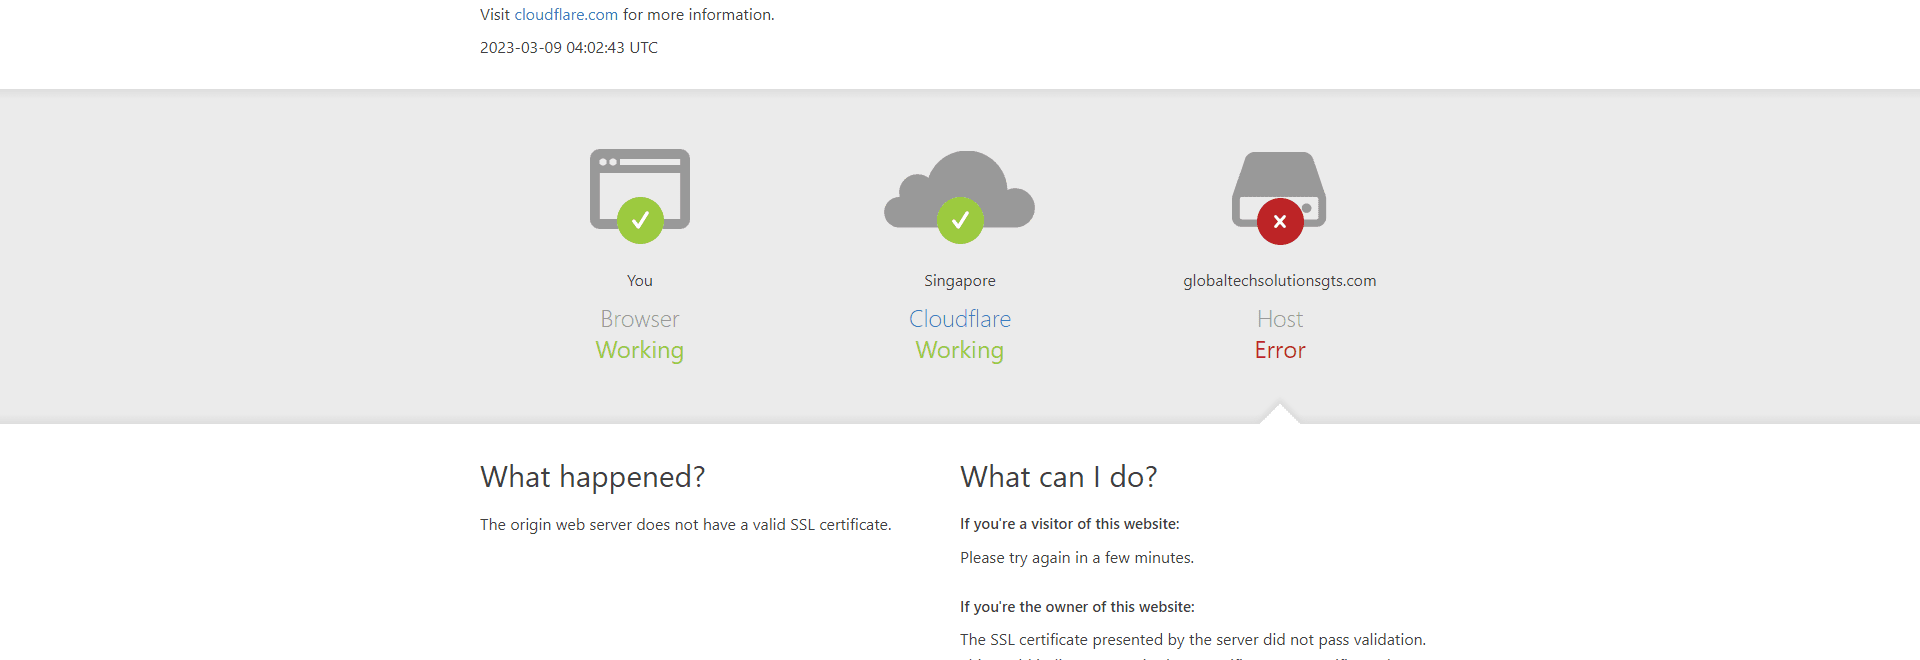1920x660 pixels.
Task: Click the green 'Working' status under Cloudflare
Action: coord(960,350)
